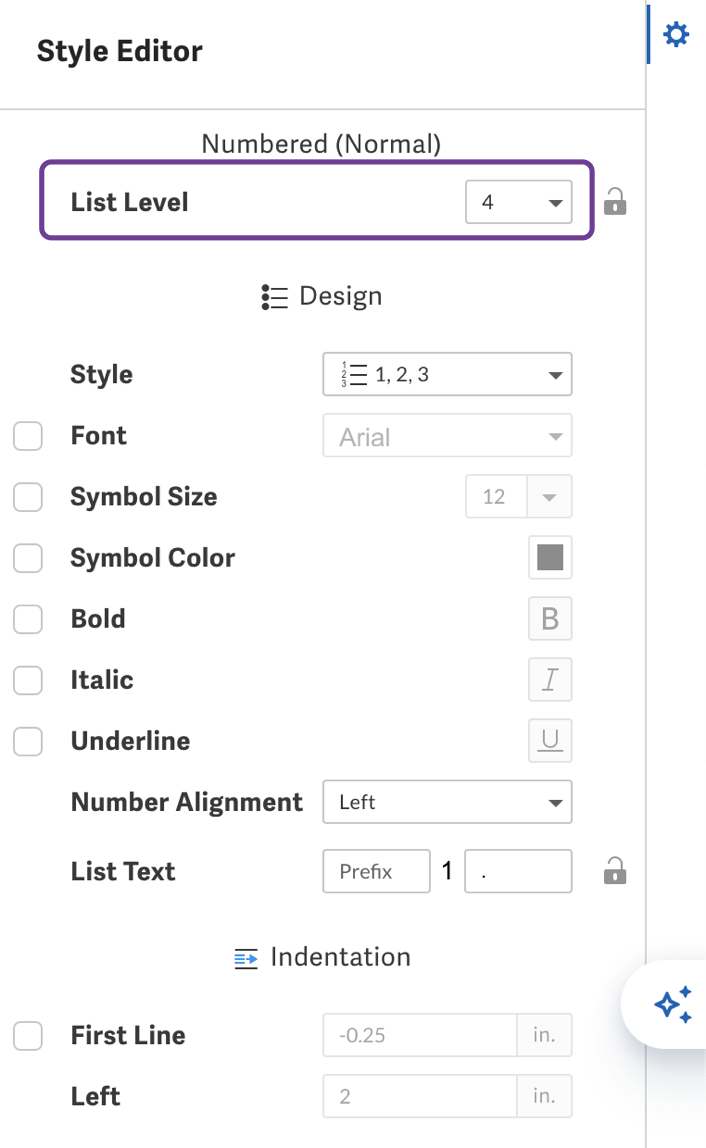Image resolution: width=706 pixels, height=1148 pixels.
Task: Open the List Level dropdown
Action: pyautogui.click(x=519, y=201)
